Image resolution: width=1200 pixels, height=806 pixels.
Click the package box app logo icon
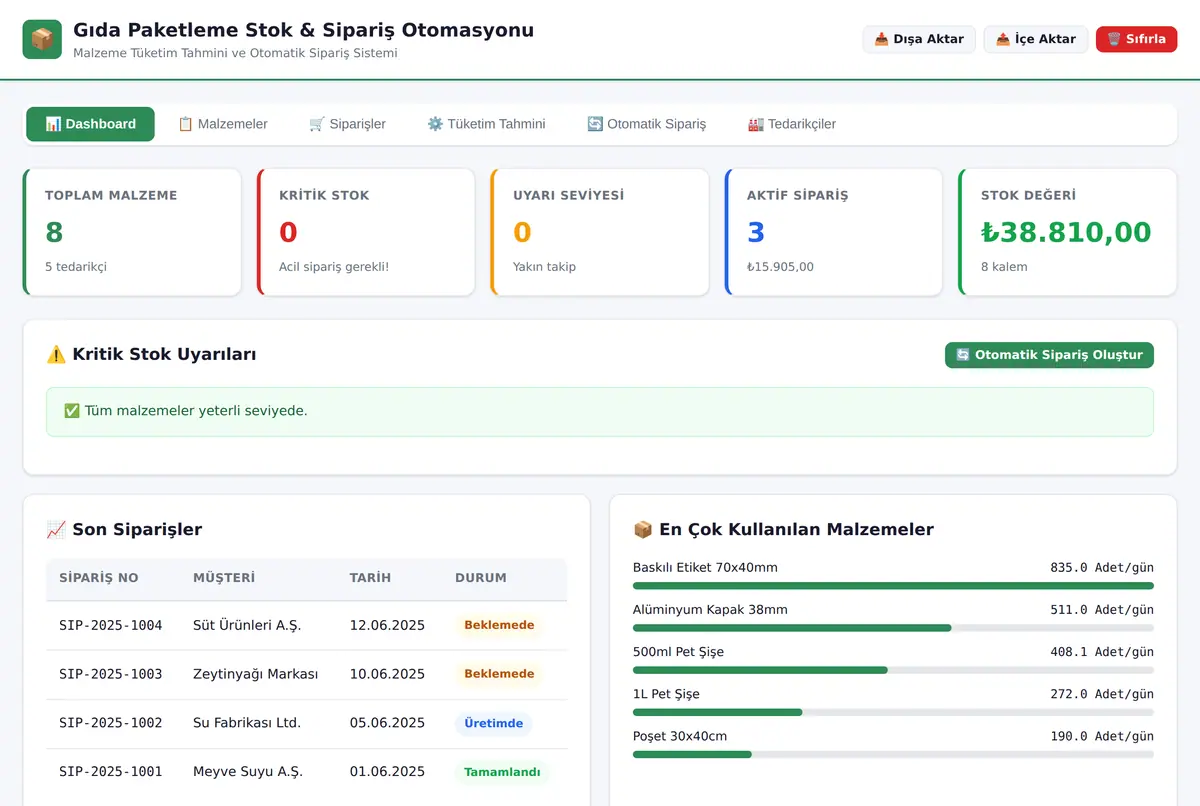42,39
